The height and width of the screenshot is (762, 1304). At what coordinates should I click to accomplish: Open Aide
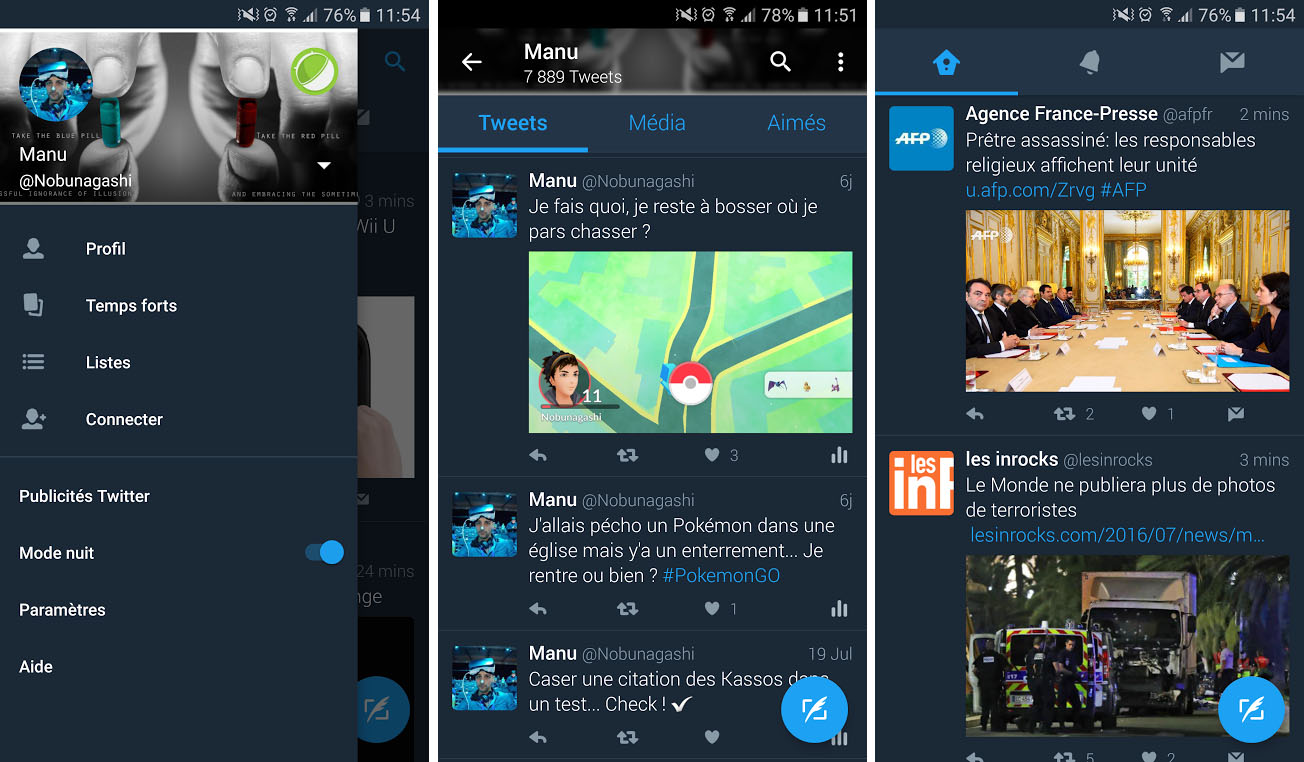36,667
